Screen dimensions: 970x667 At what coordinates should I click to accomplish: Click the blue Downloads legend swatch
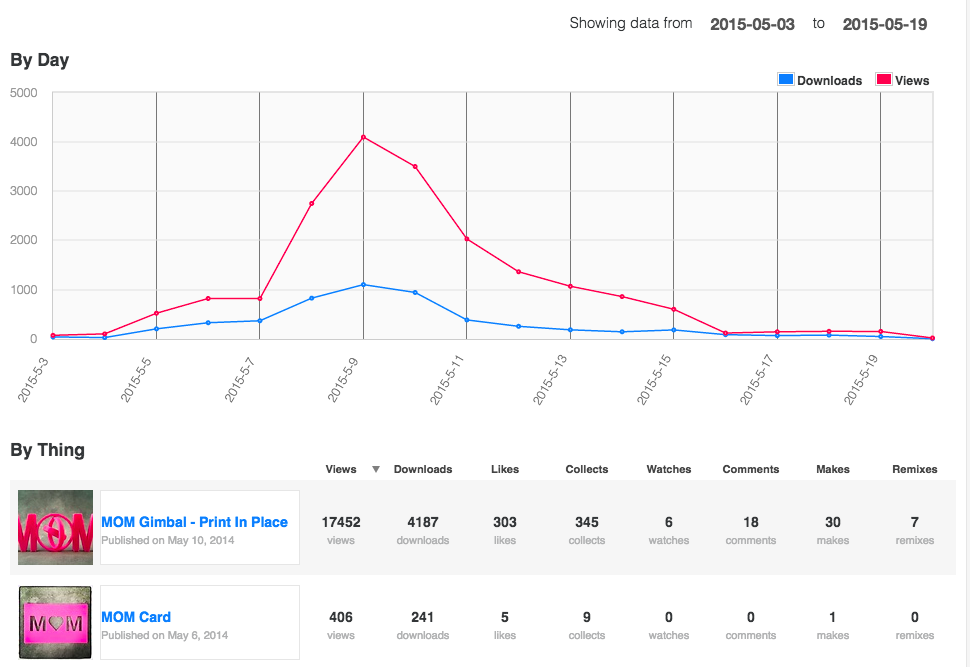click(x=786, y=80)
